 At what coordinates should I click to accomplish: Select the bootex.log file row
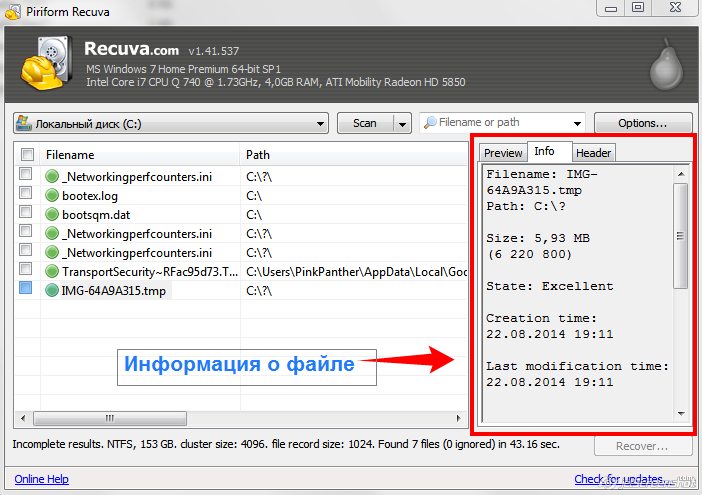(x=241, y=196)
